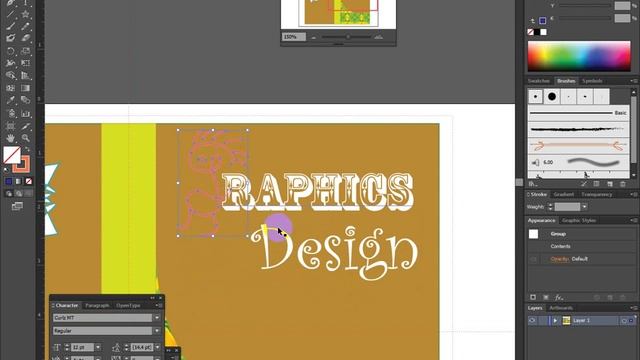640x360 pixels.
Task: Select the Symbol Sprayer tool
Action: pos(11,113)
